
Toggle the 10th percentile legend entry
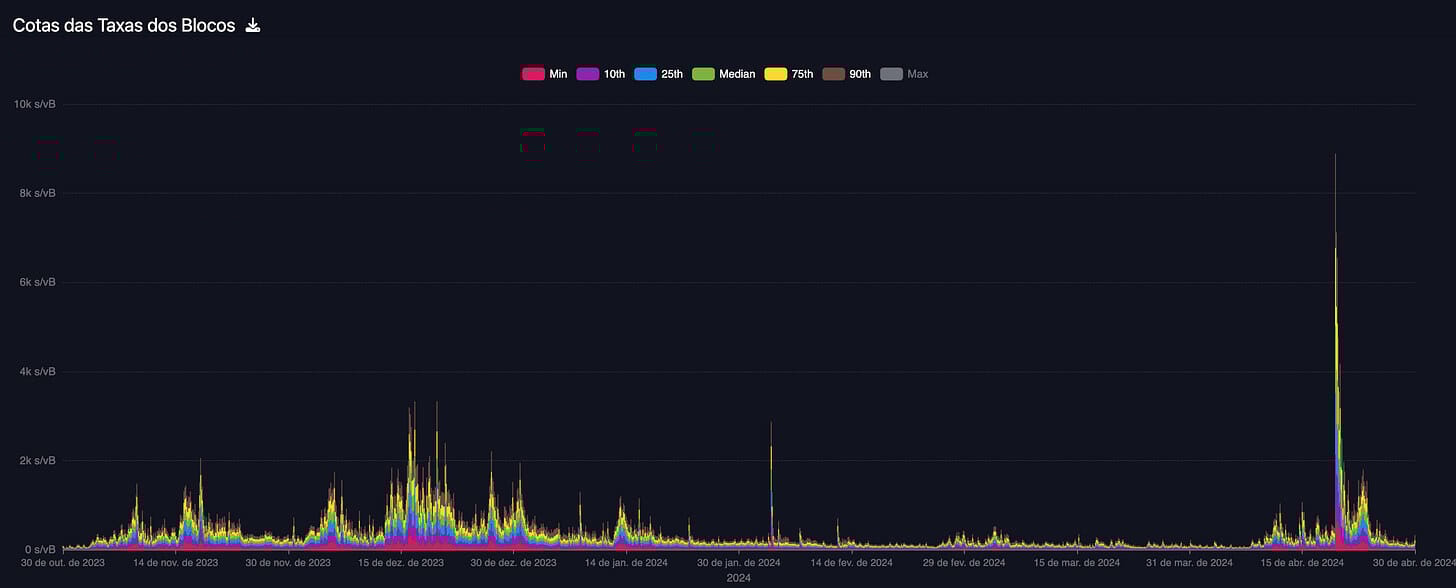click(x=601, y=74)
